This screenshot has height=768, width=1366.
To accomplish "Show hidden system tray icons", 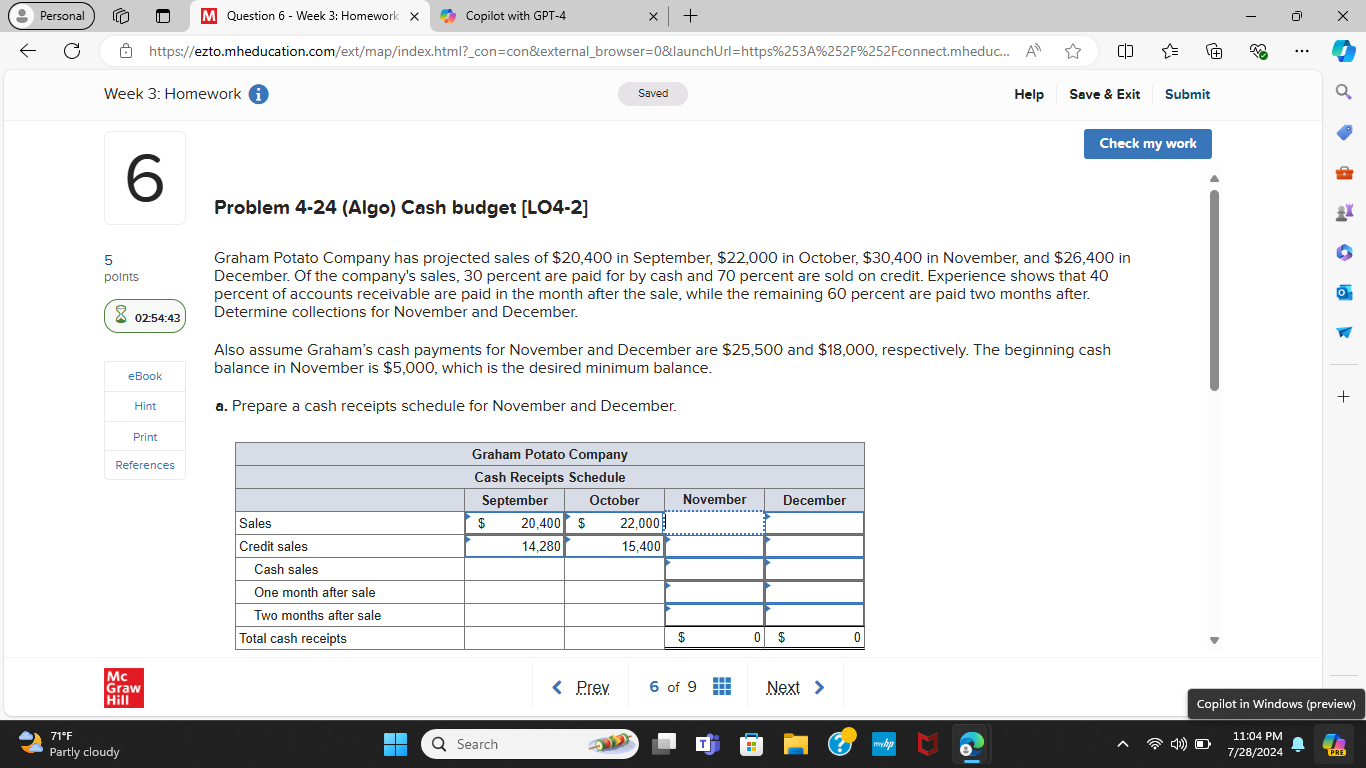I will pyautogui.click(x=1123, y=744).
